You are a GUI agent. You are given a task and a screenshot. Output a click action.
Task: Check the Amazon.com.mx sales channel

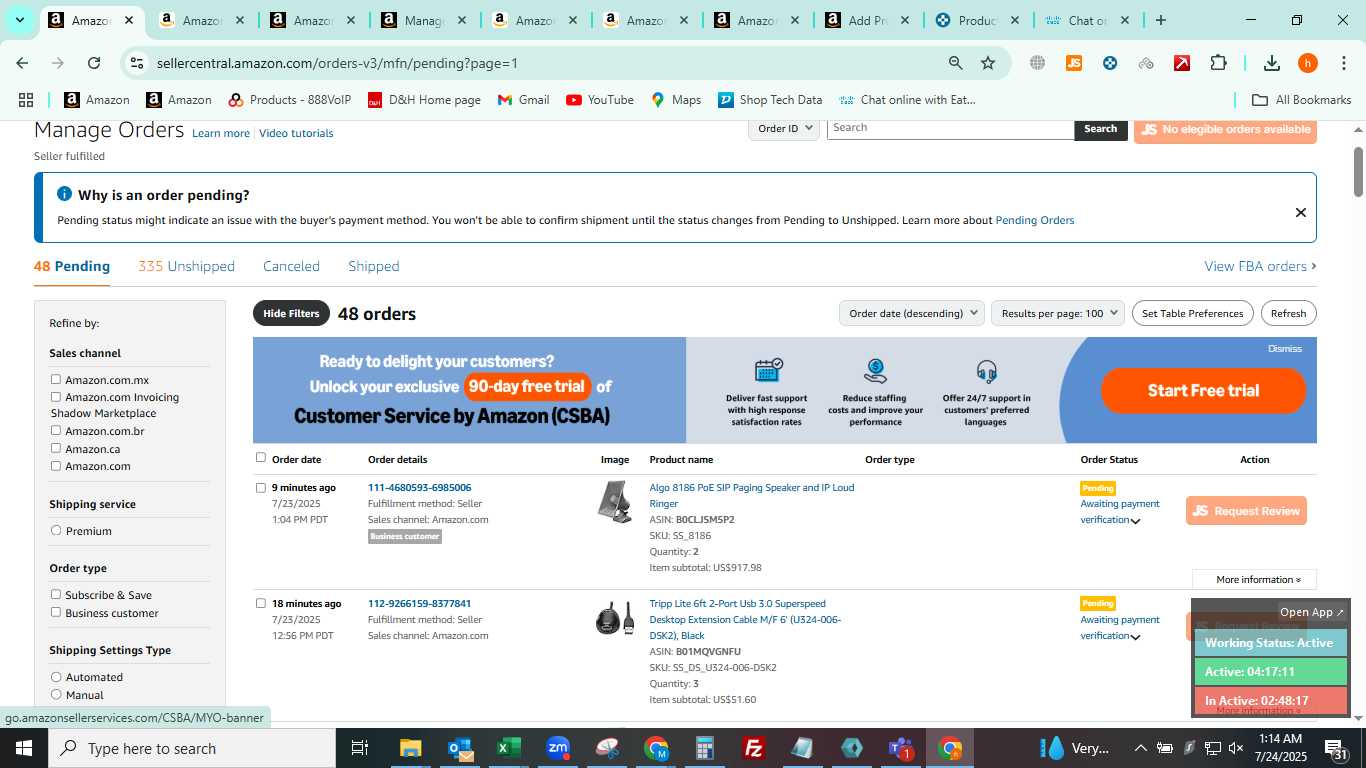(56, 379)
